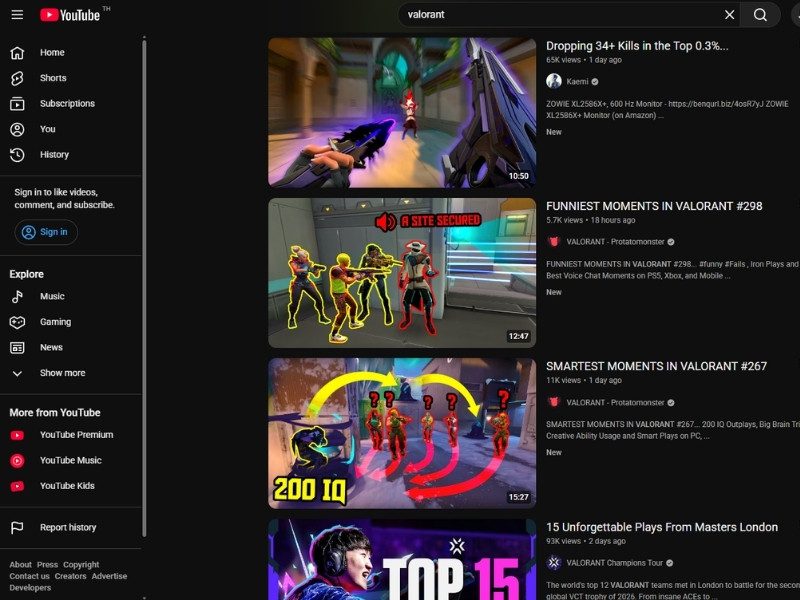This screenshot has height=600, width=800.
Task: Click Protatomonster channel name under Smartest Moments #267
Action: [x=615, y=403]
